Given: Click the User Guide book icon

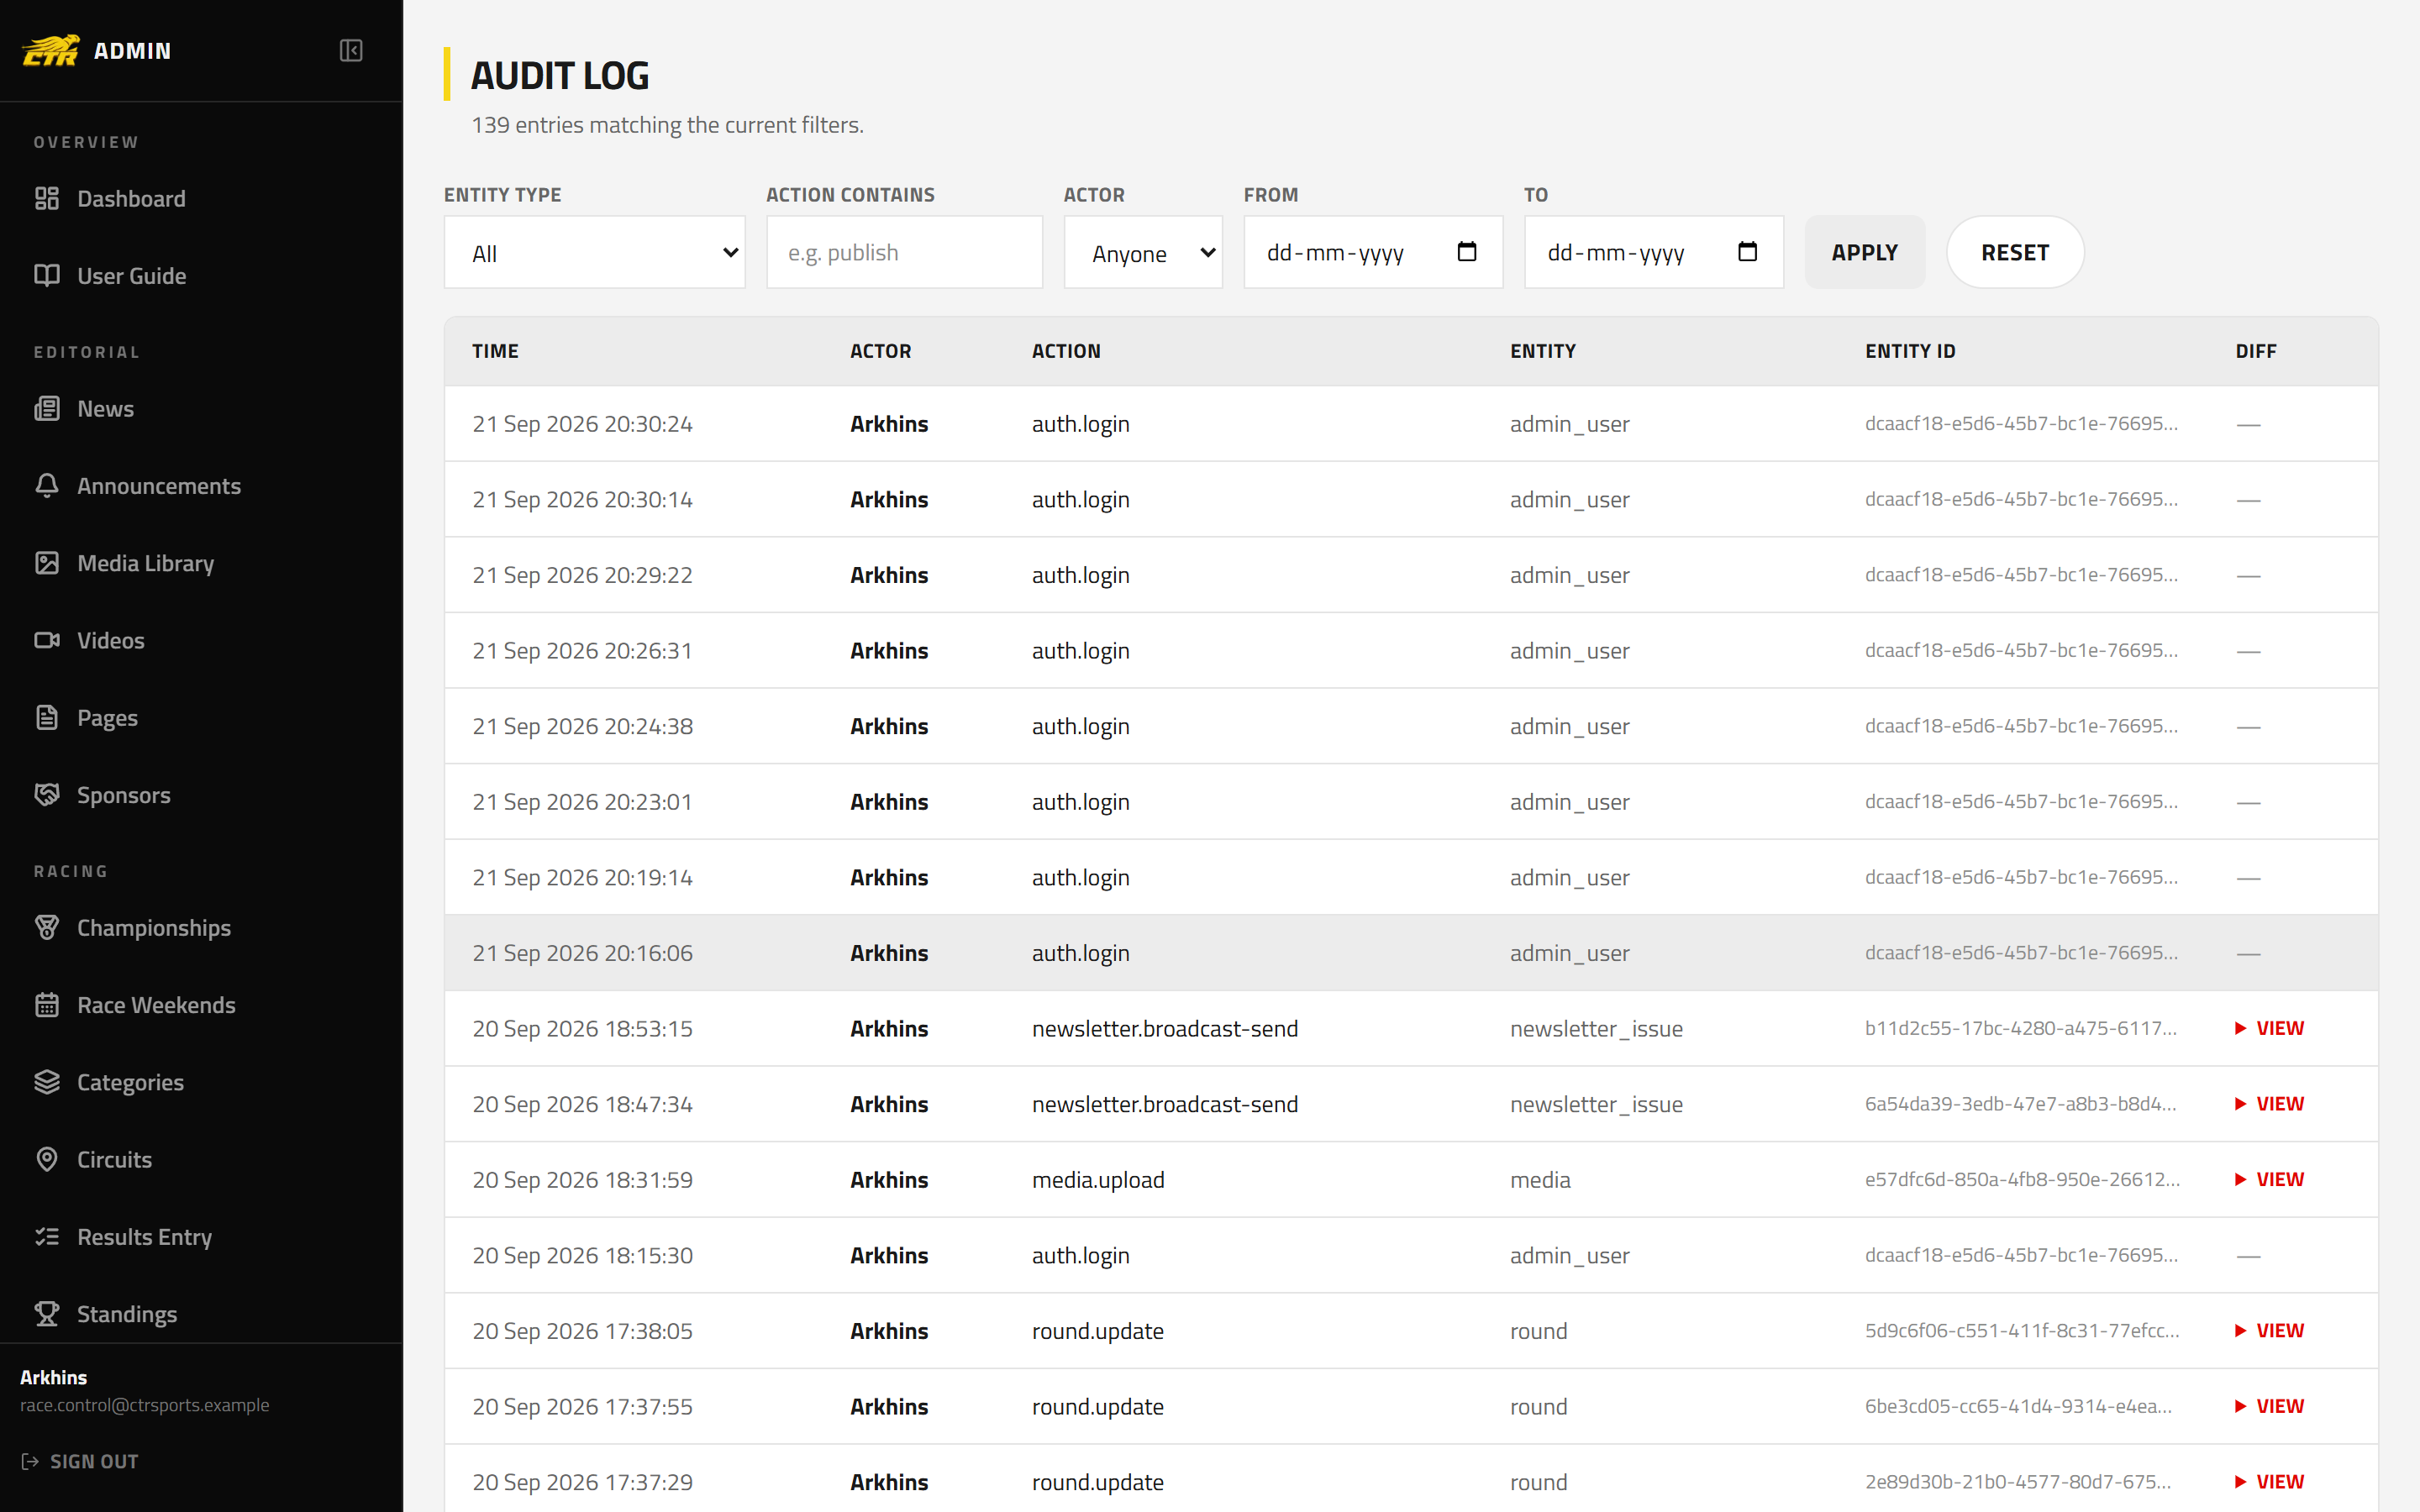Looking at the screenshot, I should coord(47,275).
